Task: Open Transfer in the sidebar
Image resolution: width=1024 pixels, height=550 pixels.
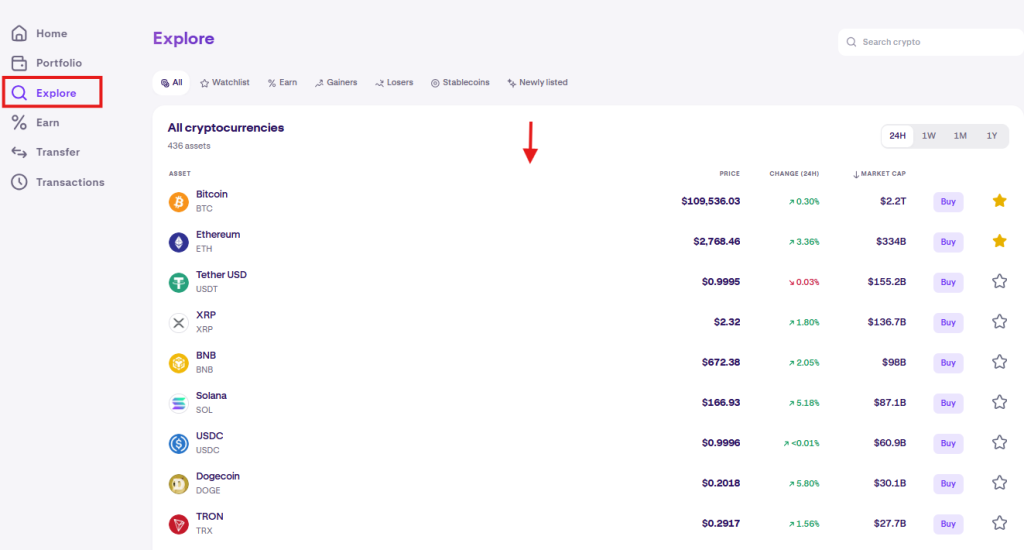Action: click(x=45, y=152)
